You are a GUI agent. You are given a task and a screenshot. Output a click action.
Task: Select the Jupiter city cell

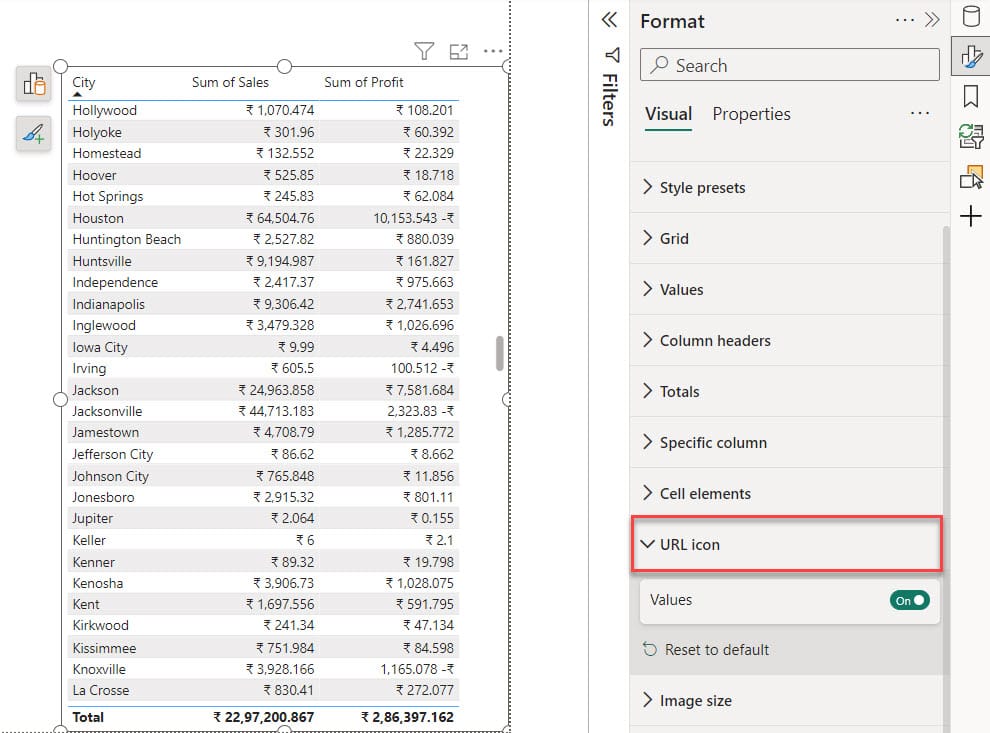click(92, 518)
